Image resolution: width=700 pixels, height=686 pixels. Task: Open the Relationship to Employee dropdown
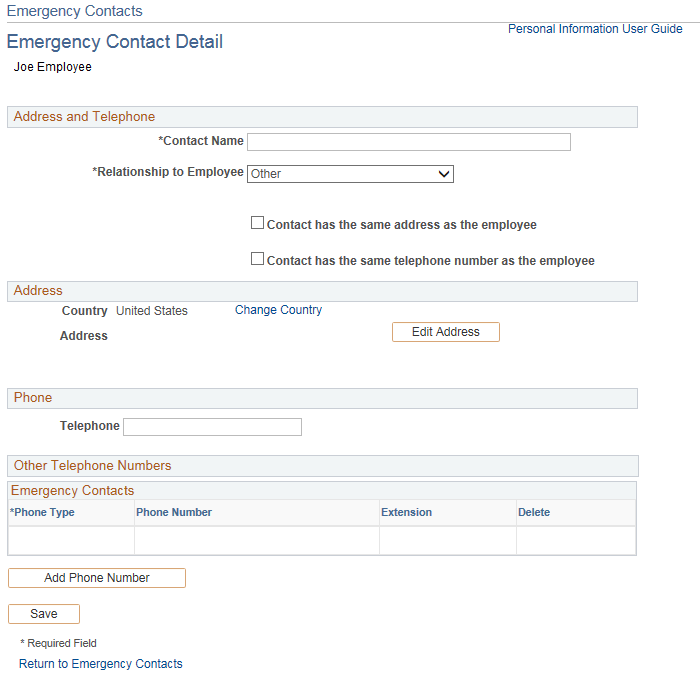pos(350,174)
